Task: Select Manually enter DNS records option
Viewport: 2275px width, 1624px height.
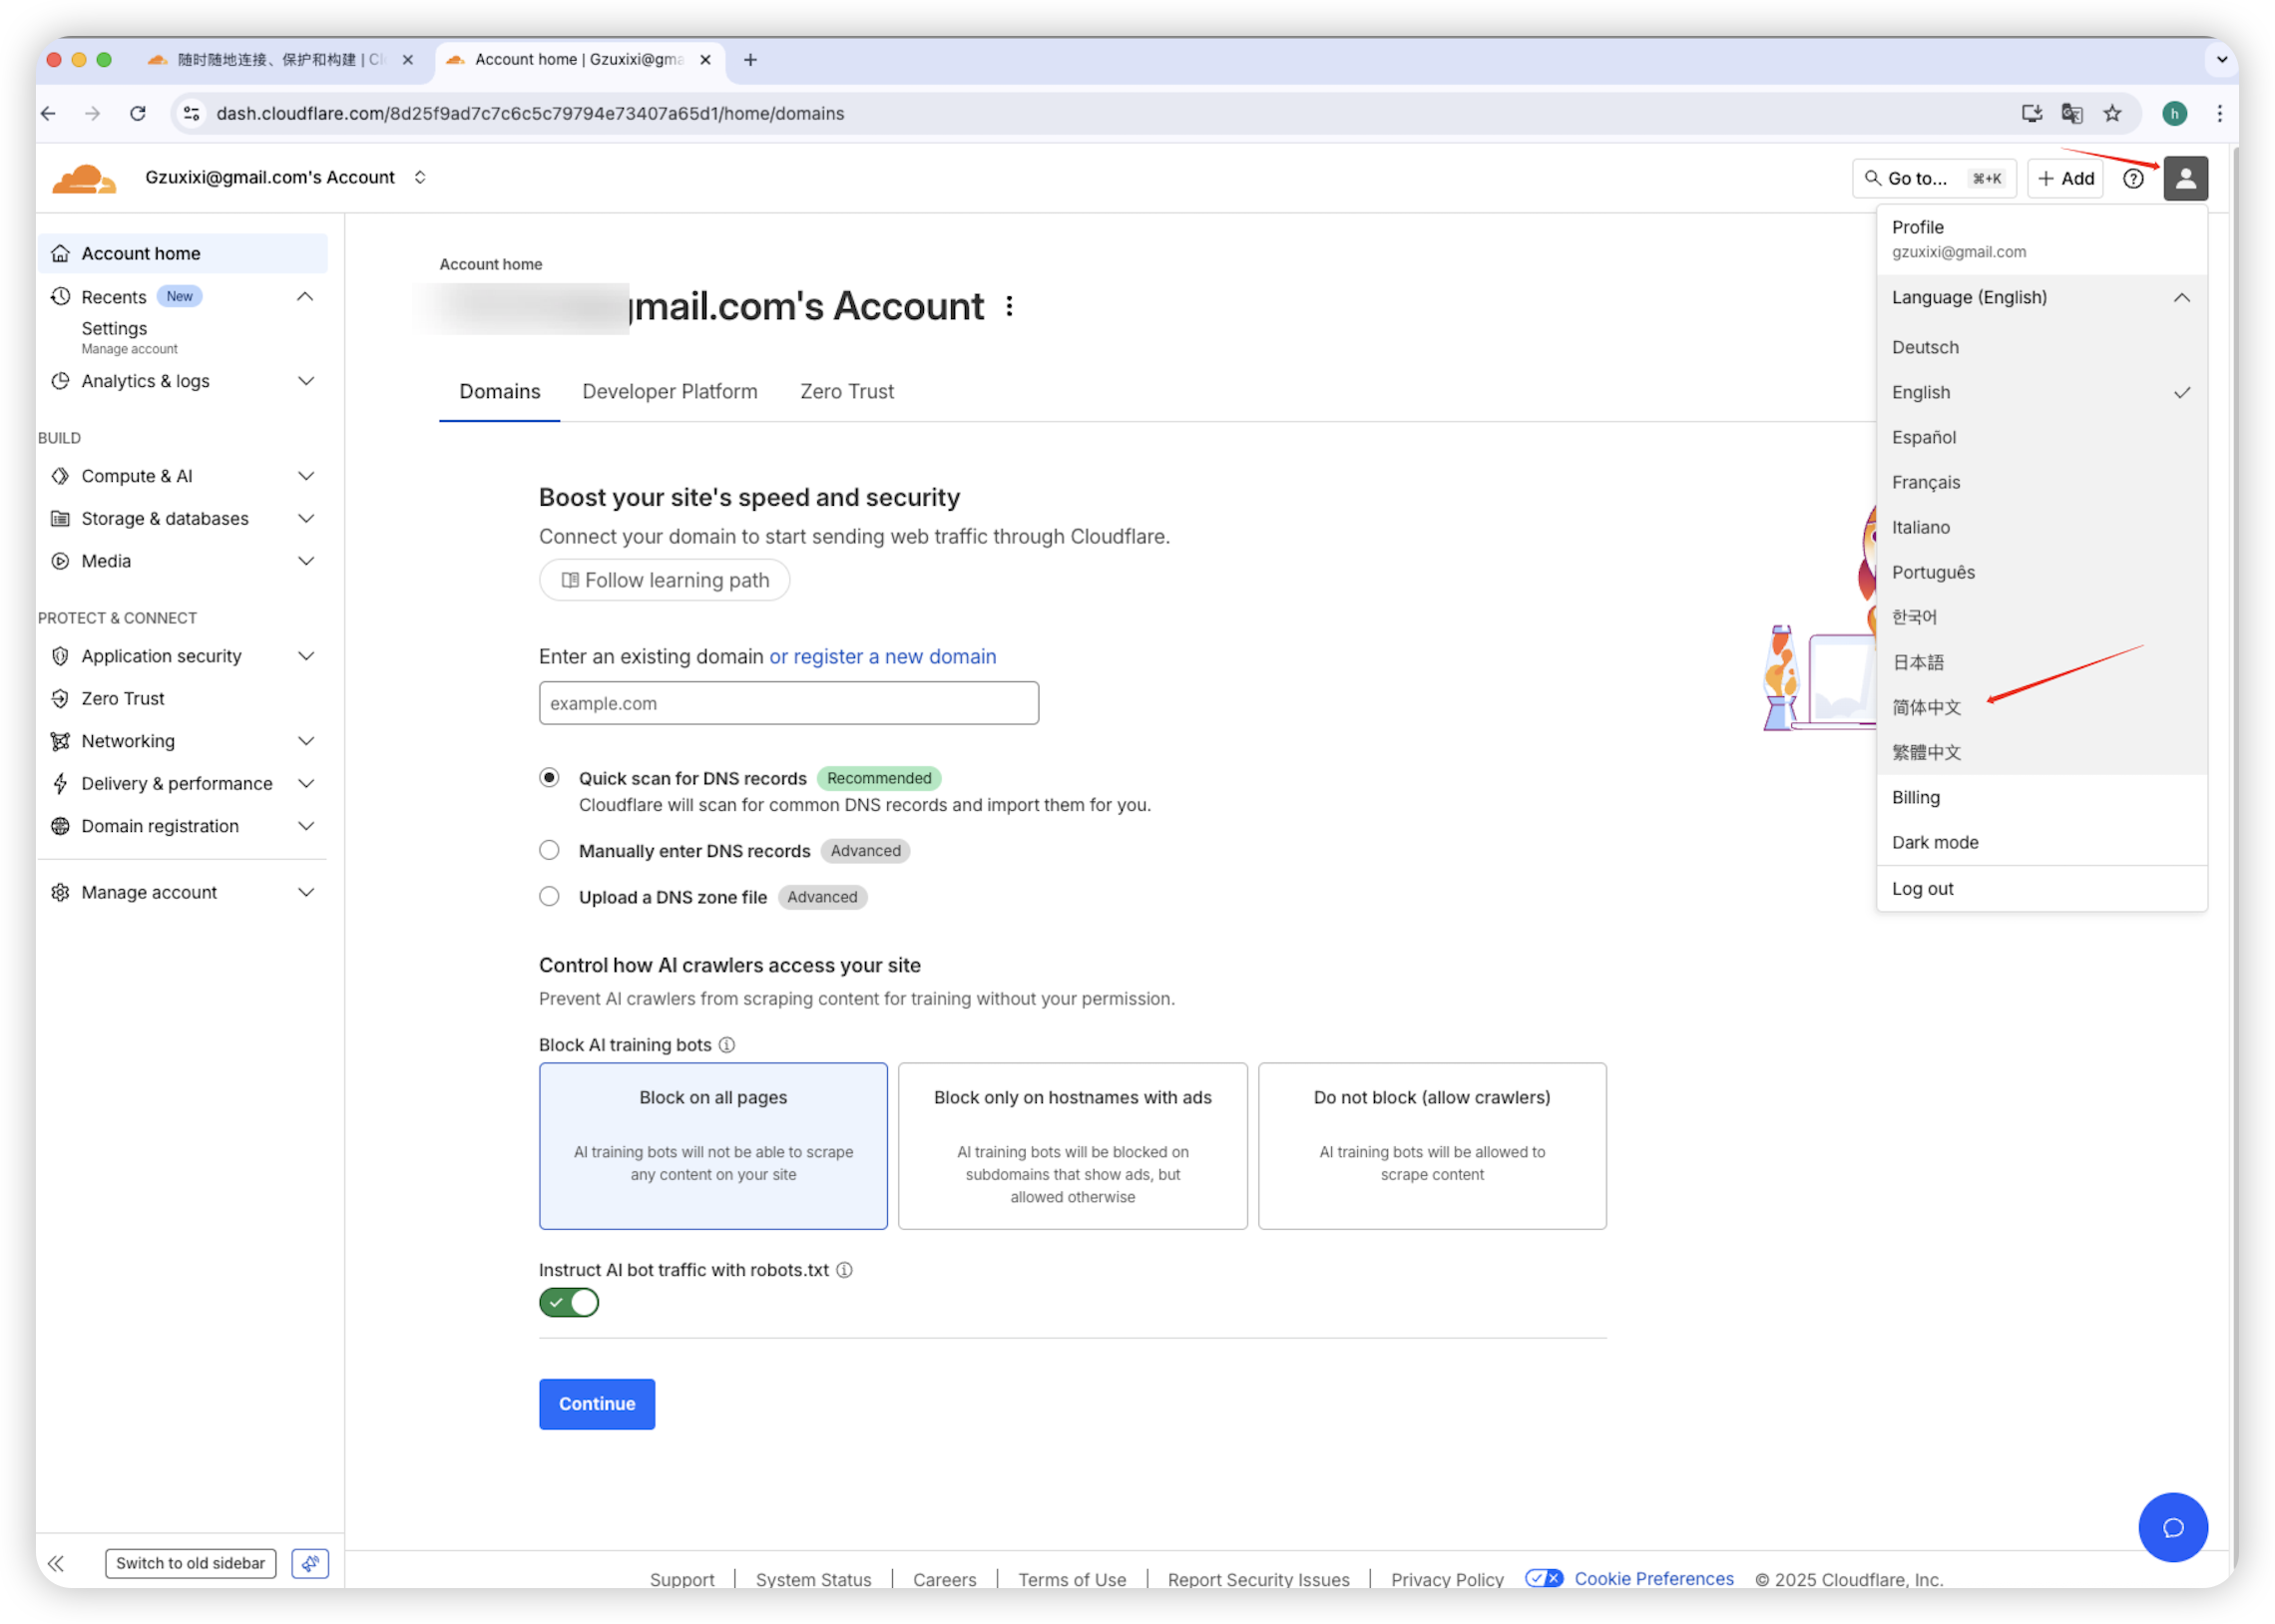Action: point(549,850)
